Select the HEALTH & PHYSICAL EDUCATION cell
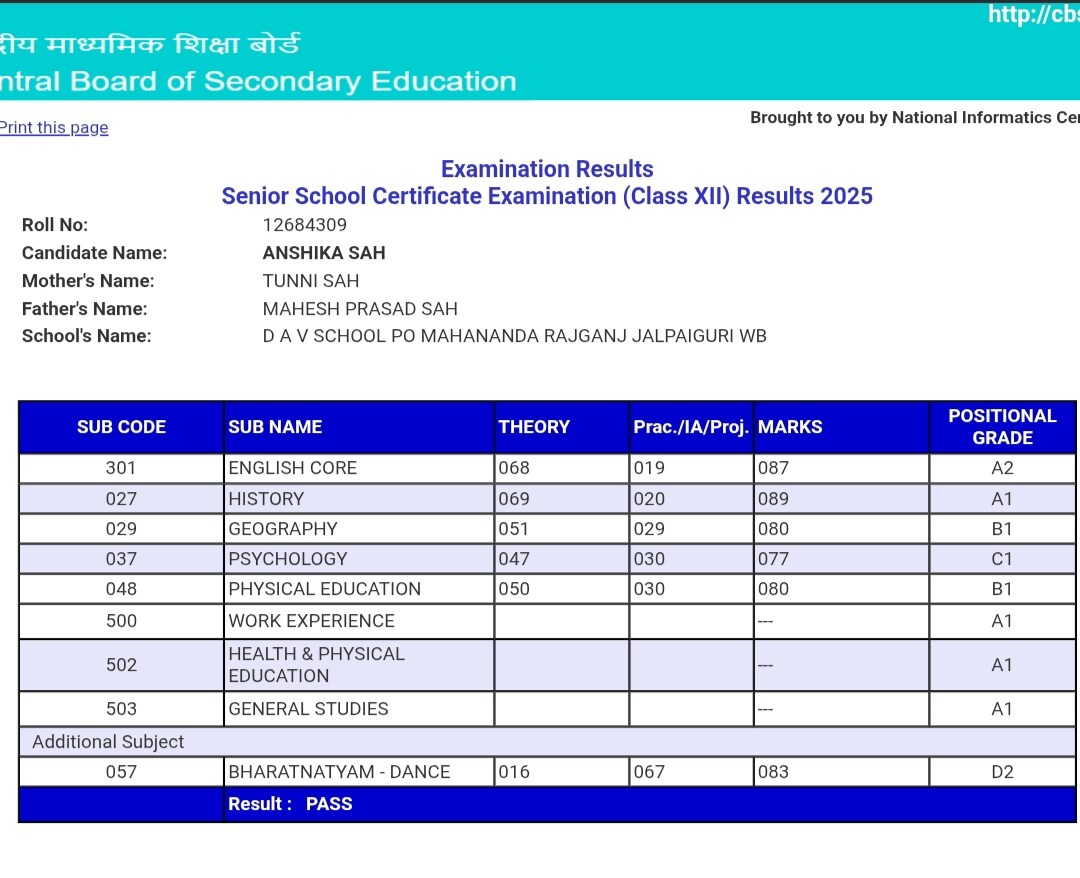Viewport: 1080px width, 878px height. [x=316, y=665]
